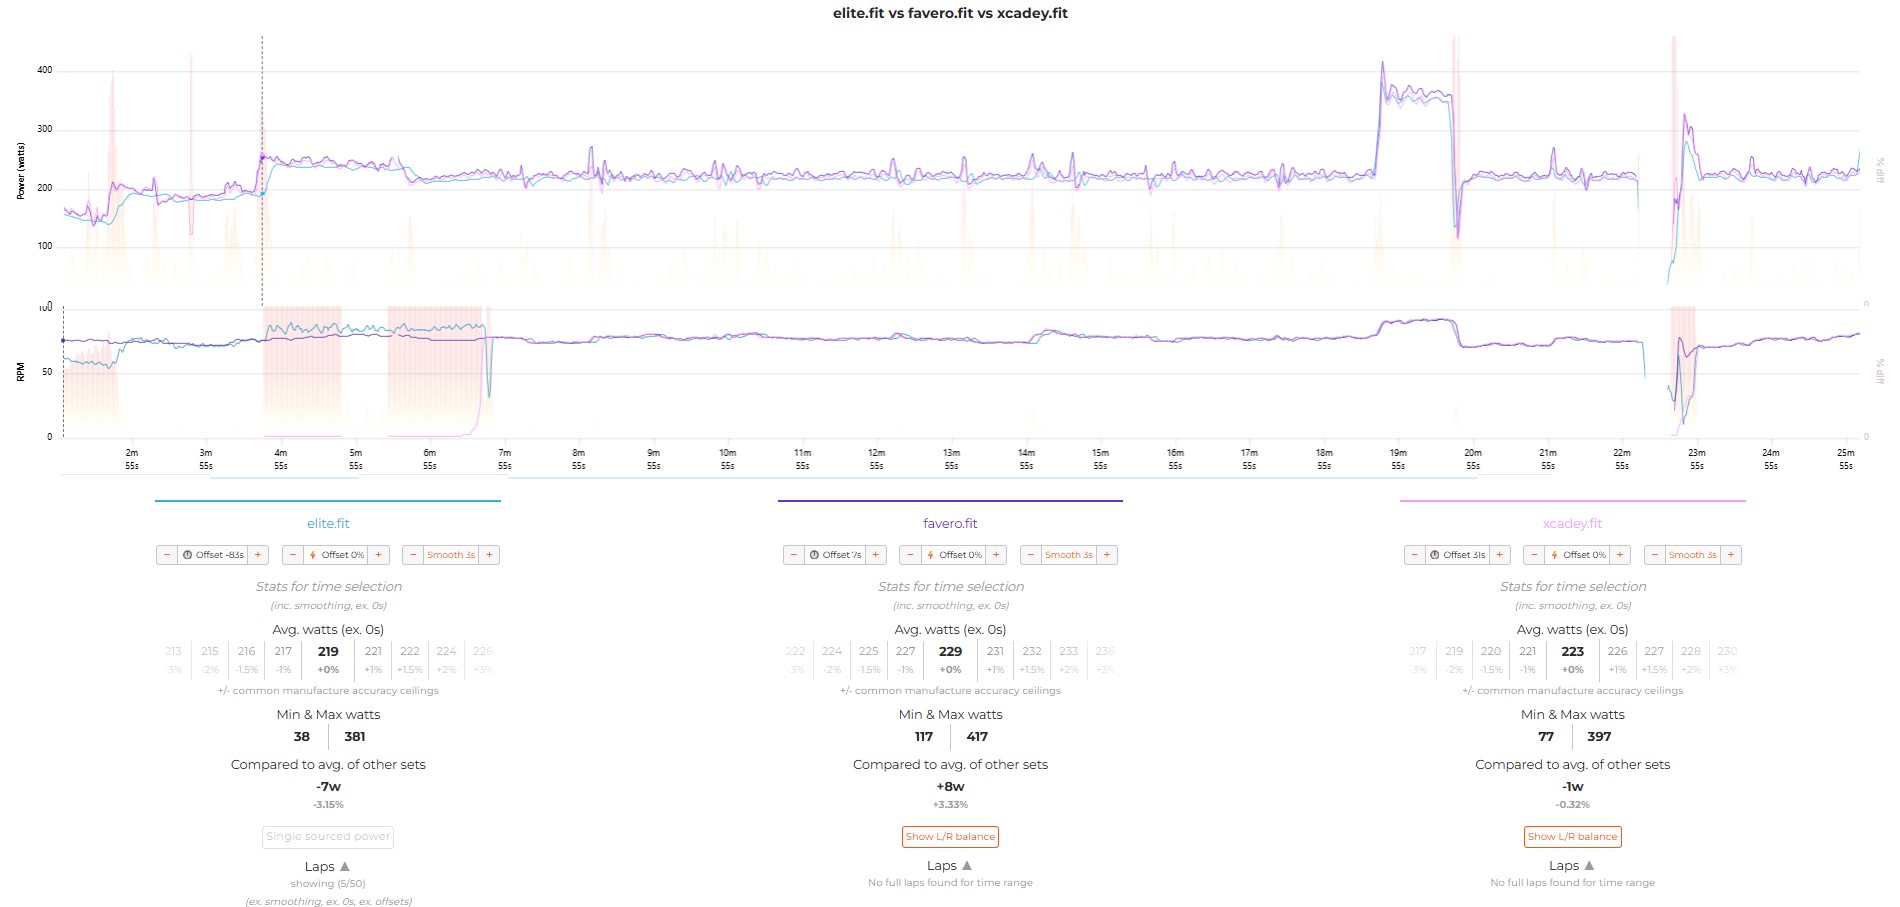1900x907 pixels.
Task: Increase elite.fit power offset percentage
Action: tap(378, 555)
